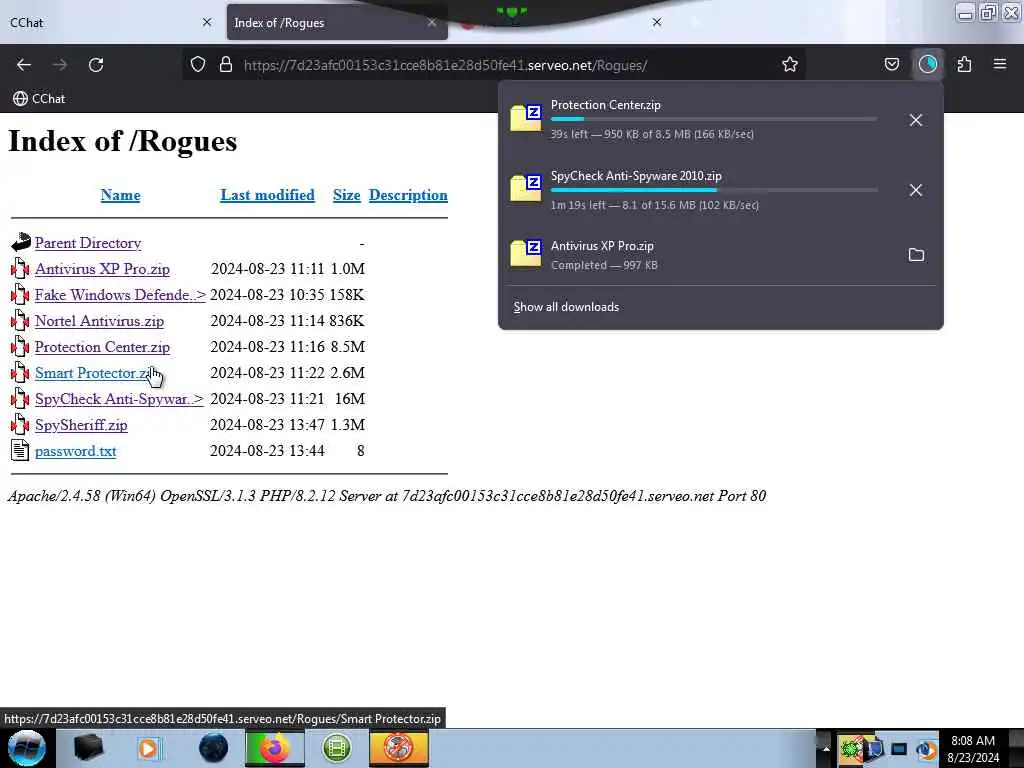Open the orange prohibited-sign taskbar icon

tap(398, 748)
